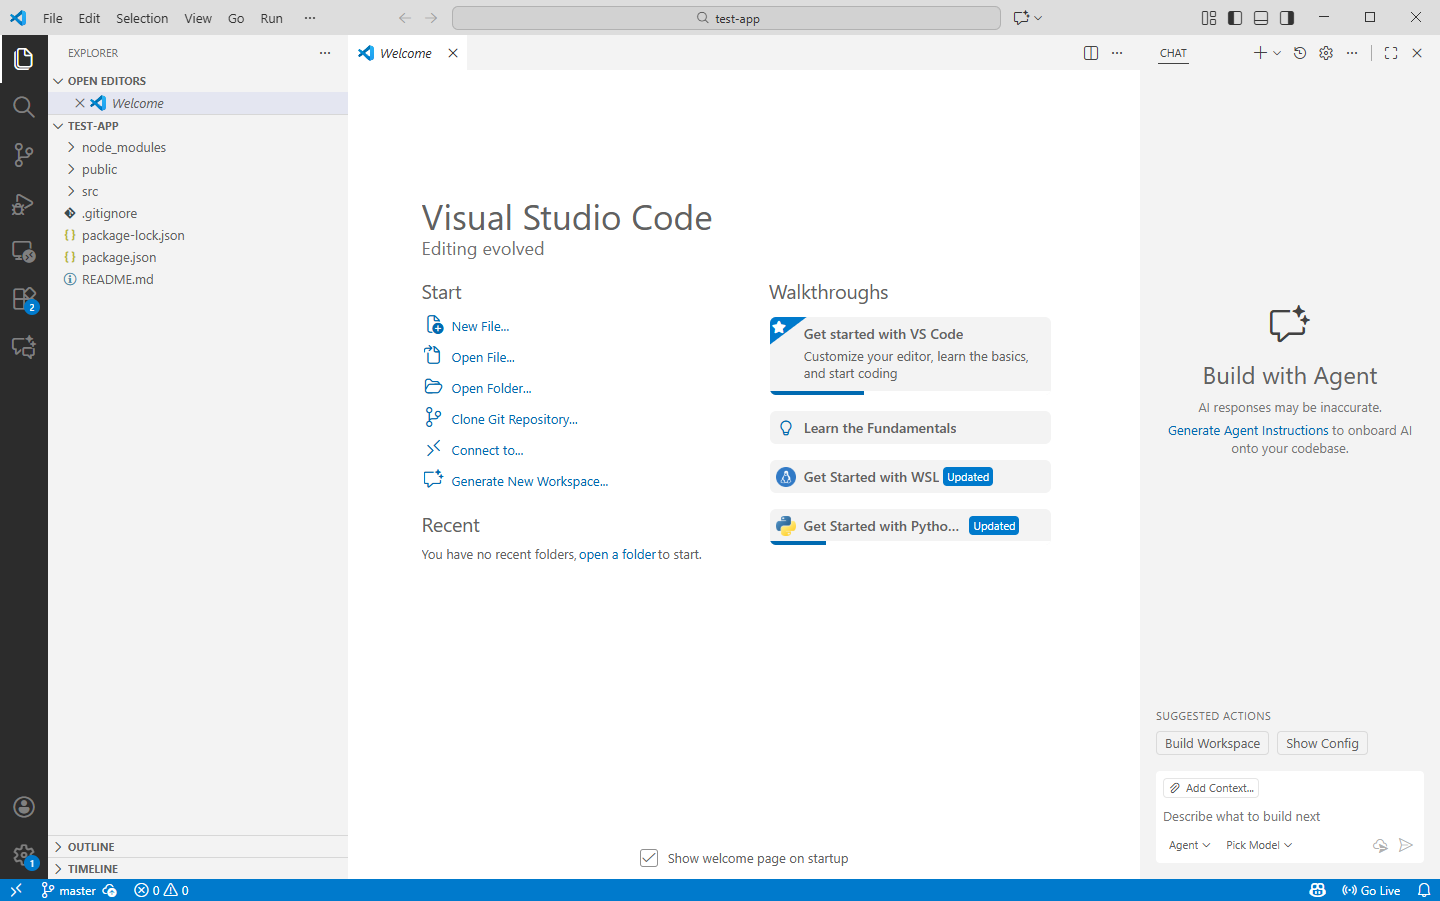The width and height of the screenshot is (1440, 901).
Task: Open Remote Explorer view
Action: [24, 251]
